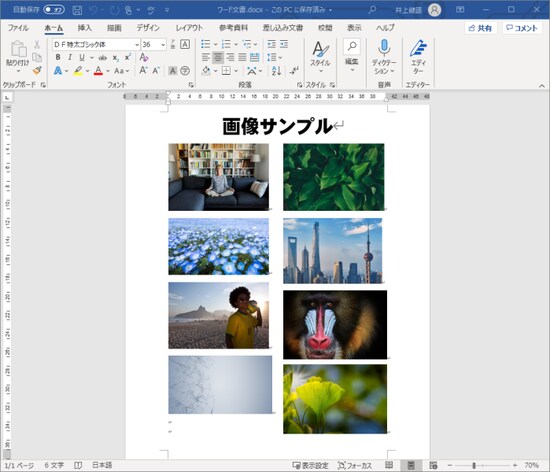The height and width of the screenshot is (472, 550).
Task: Switch to the 挿入 tab
Action: pyautogui.click(x=85, y=28)
